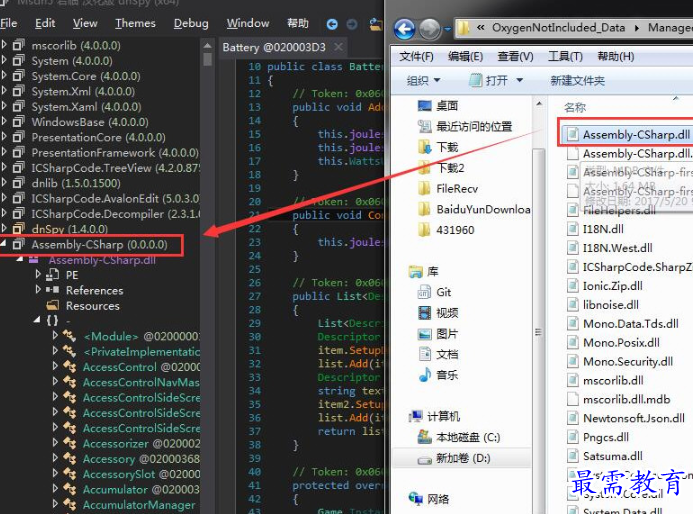Click Explorer forward navigation button
The height and width of the screenshot is (514, 693).
[x=430, y=29]
